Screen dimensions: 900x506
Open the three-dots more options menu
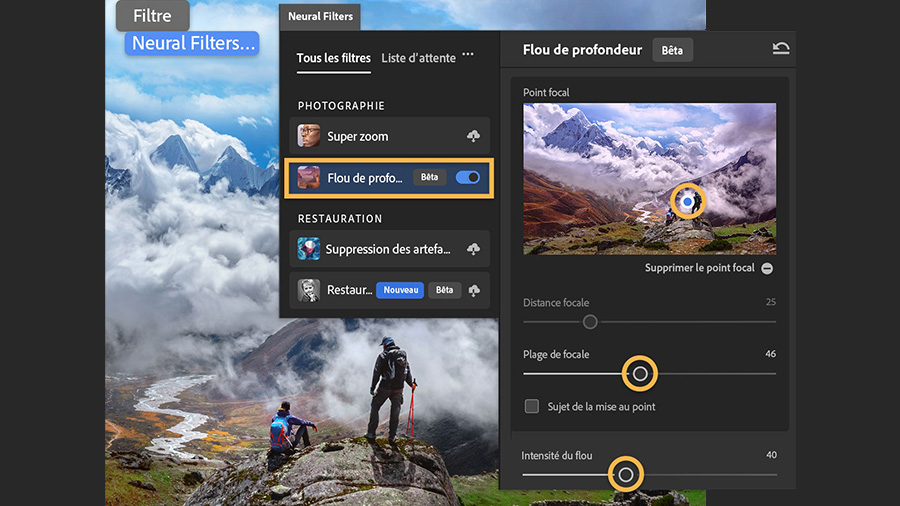pyautogui.click(x=468, y=55)
